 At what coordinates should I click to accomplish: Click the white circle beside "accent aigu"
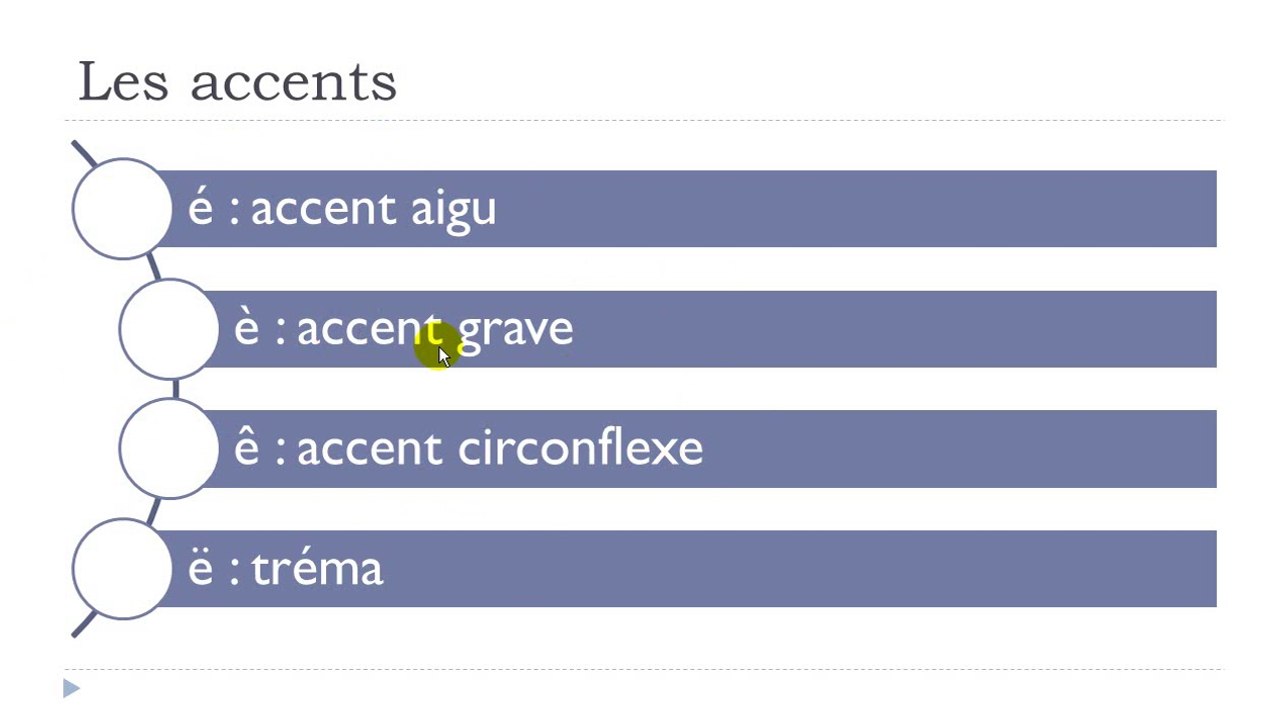tap(122, 209)
